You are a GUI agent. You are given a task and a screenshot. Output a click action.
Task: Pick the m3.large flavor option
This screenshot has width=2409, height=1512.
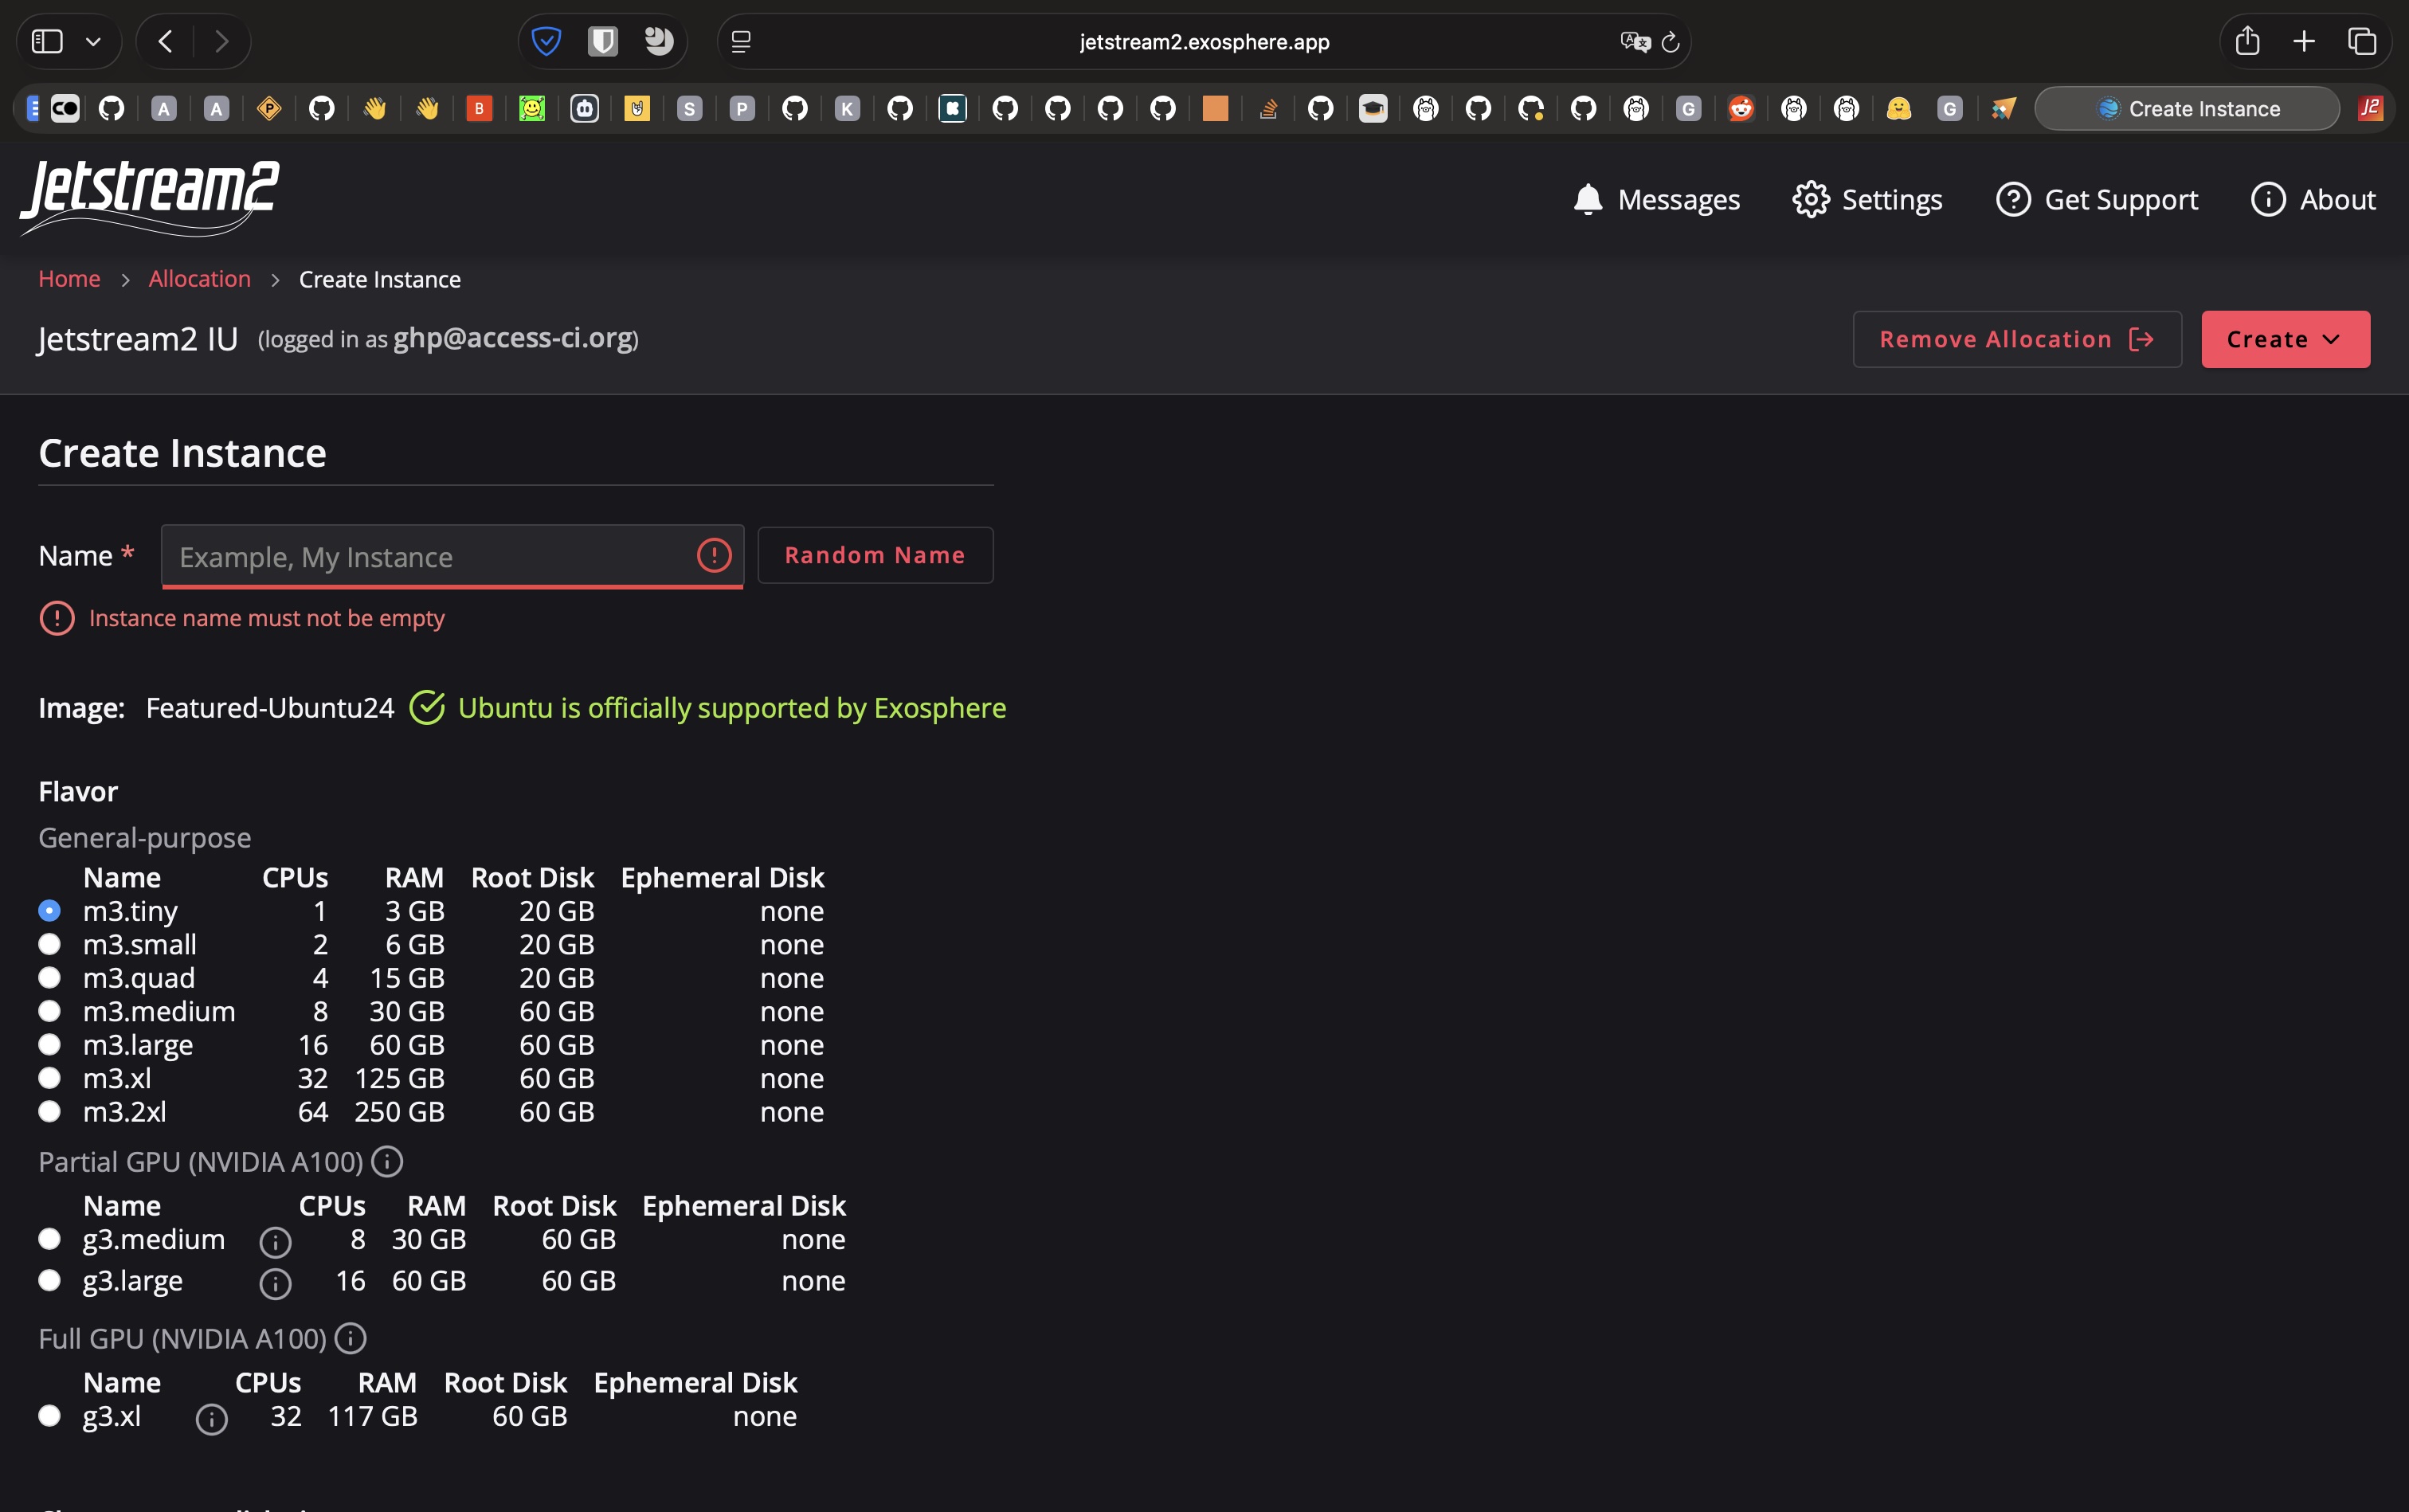coord(49,1045)
